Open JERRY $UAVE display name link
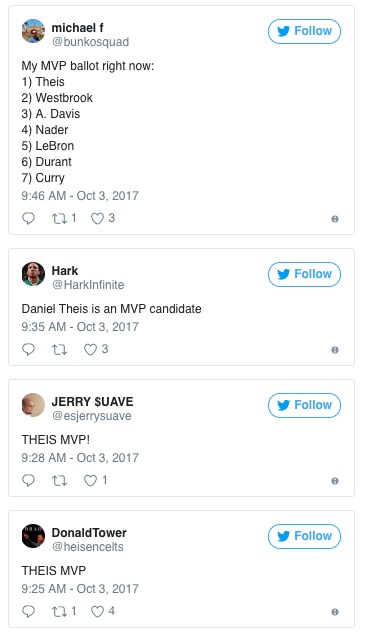Screen dimensions: 365x632 (92, 401)
